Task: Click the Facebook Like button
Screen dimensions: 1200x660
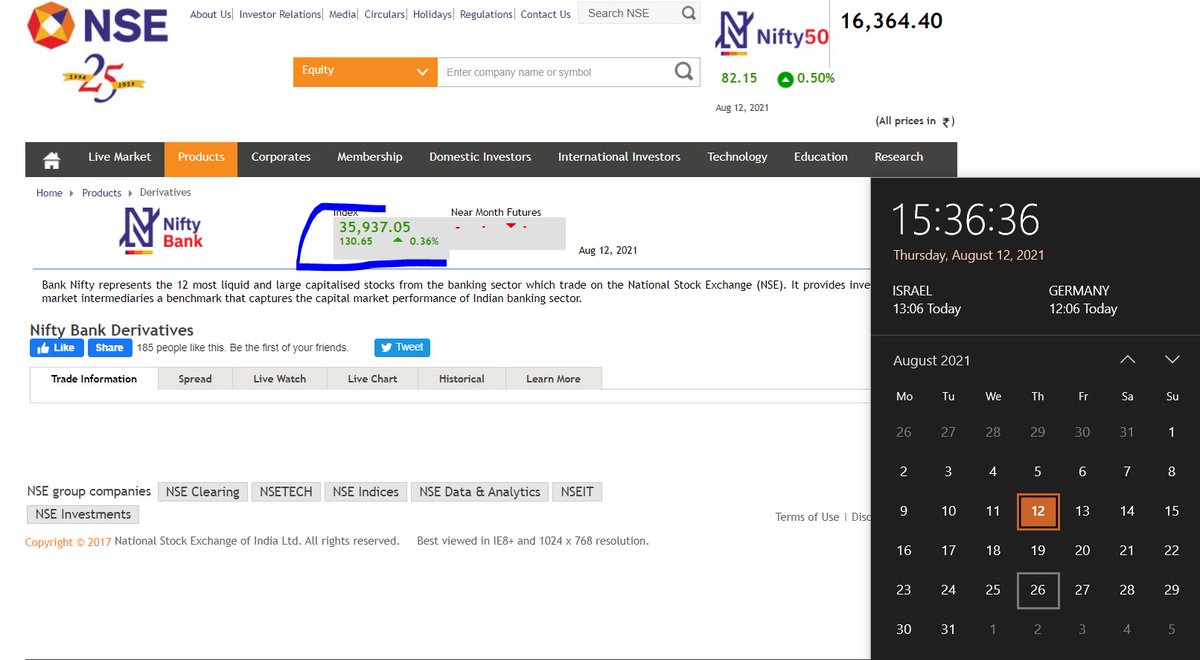Action: click(55, 348)
